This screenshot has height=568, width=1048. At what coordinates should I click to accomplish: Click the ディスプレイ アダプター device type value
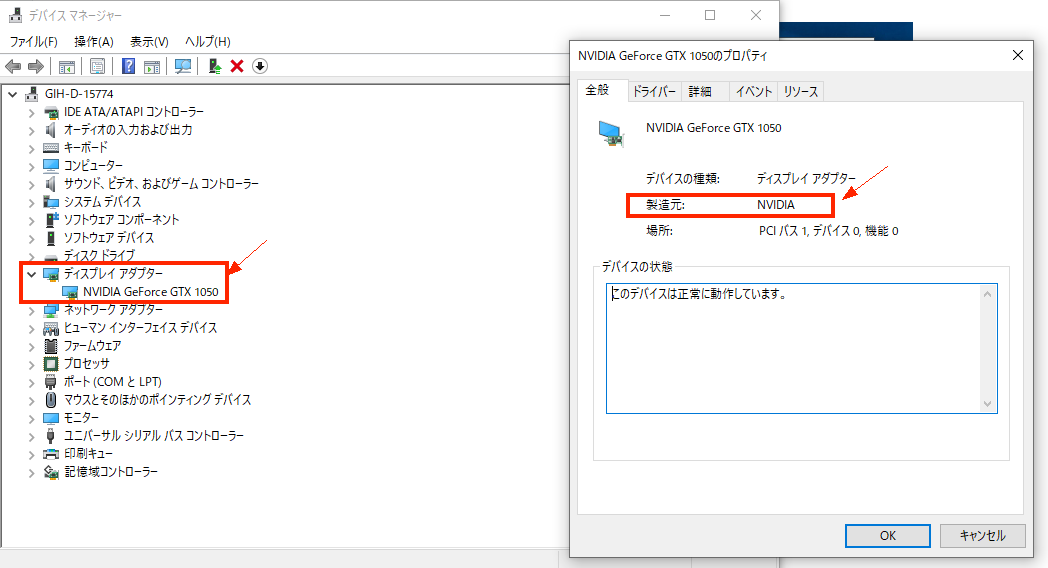[x=806, y=178]
